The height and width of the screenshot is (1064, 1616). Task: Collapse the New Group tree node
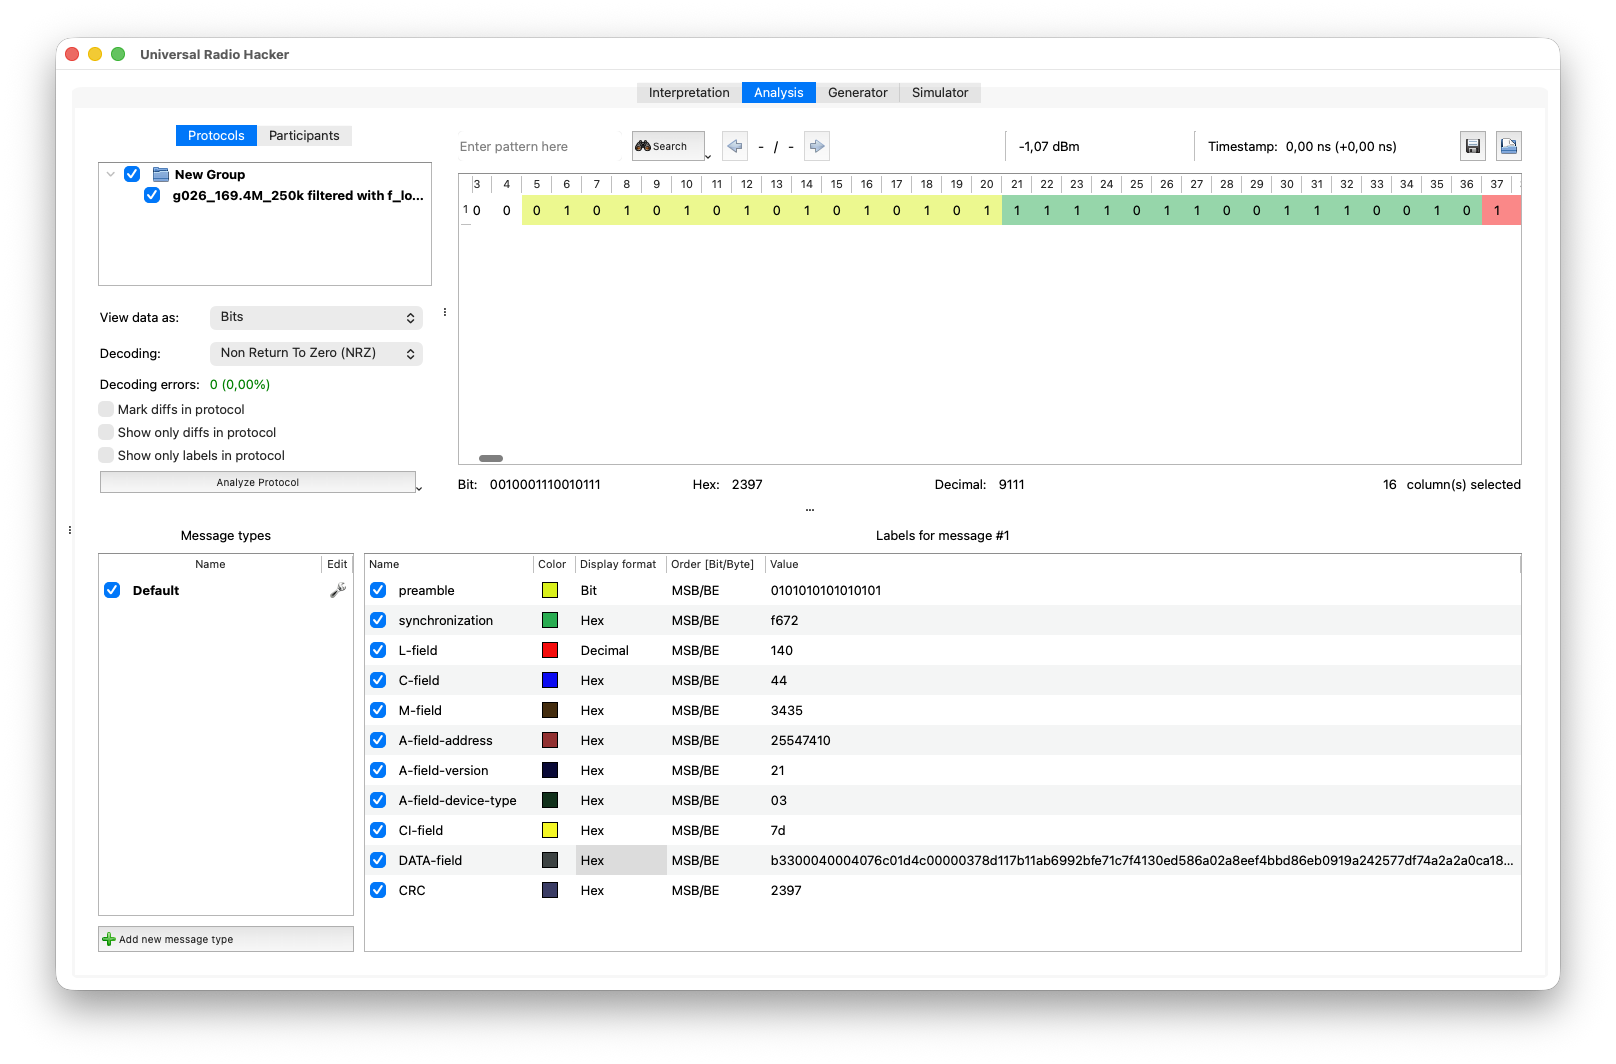click(x=110, y=174)
